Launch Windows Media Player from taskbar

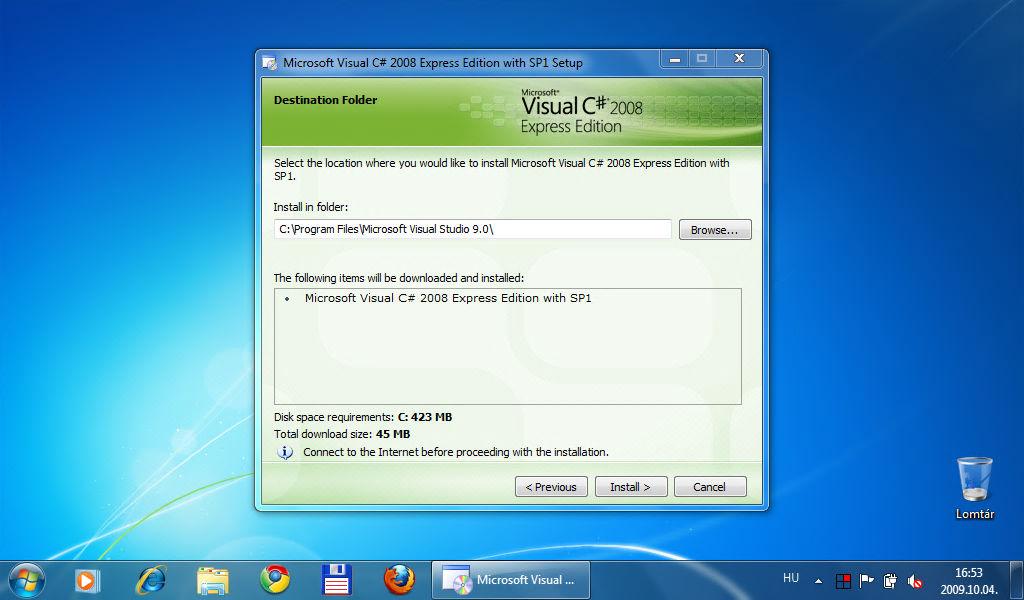click(x=87, y=580)
